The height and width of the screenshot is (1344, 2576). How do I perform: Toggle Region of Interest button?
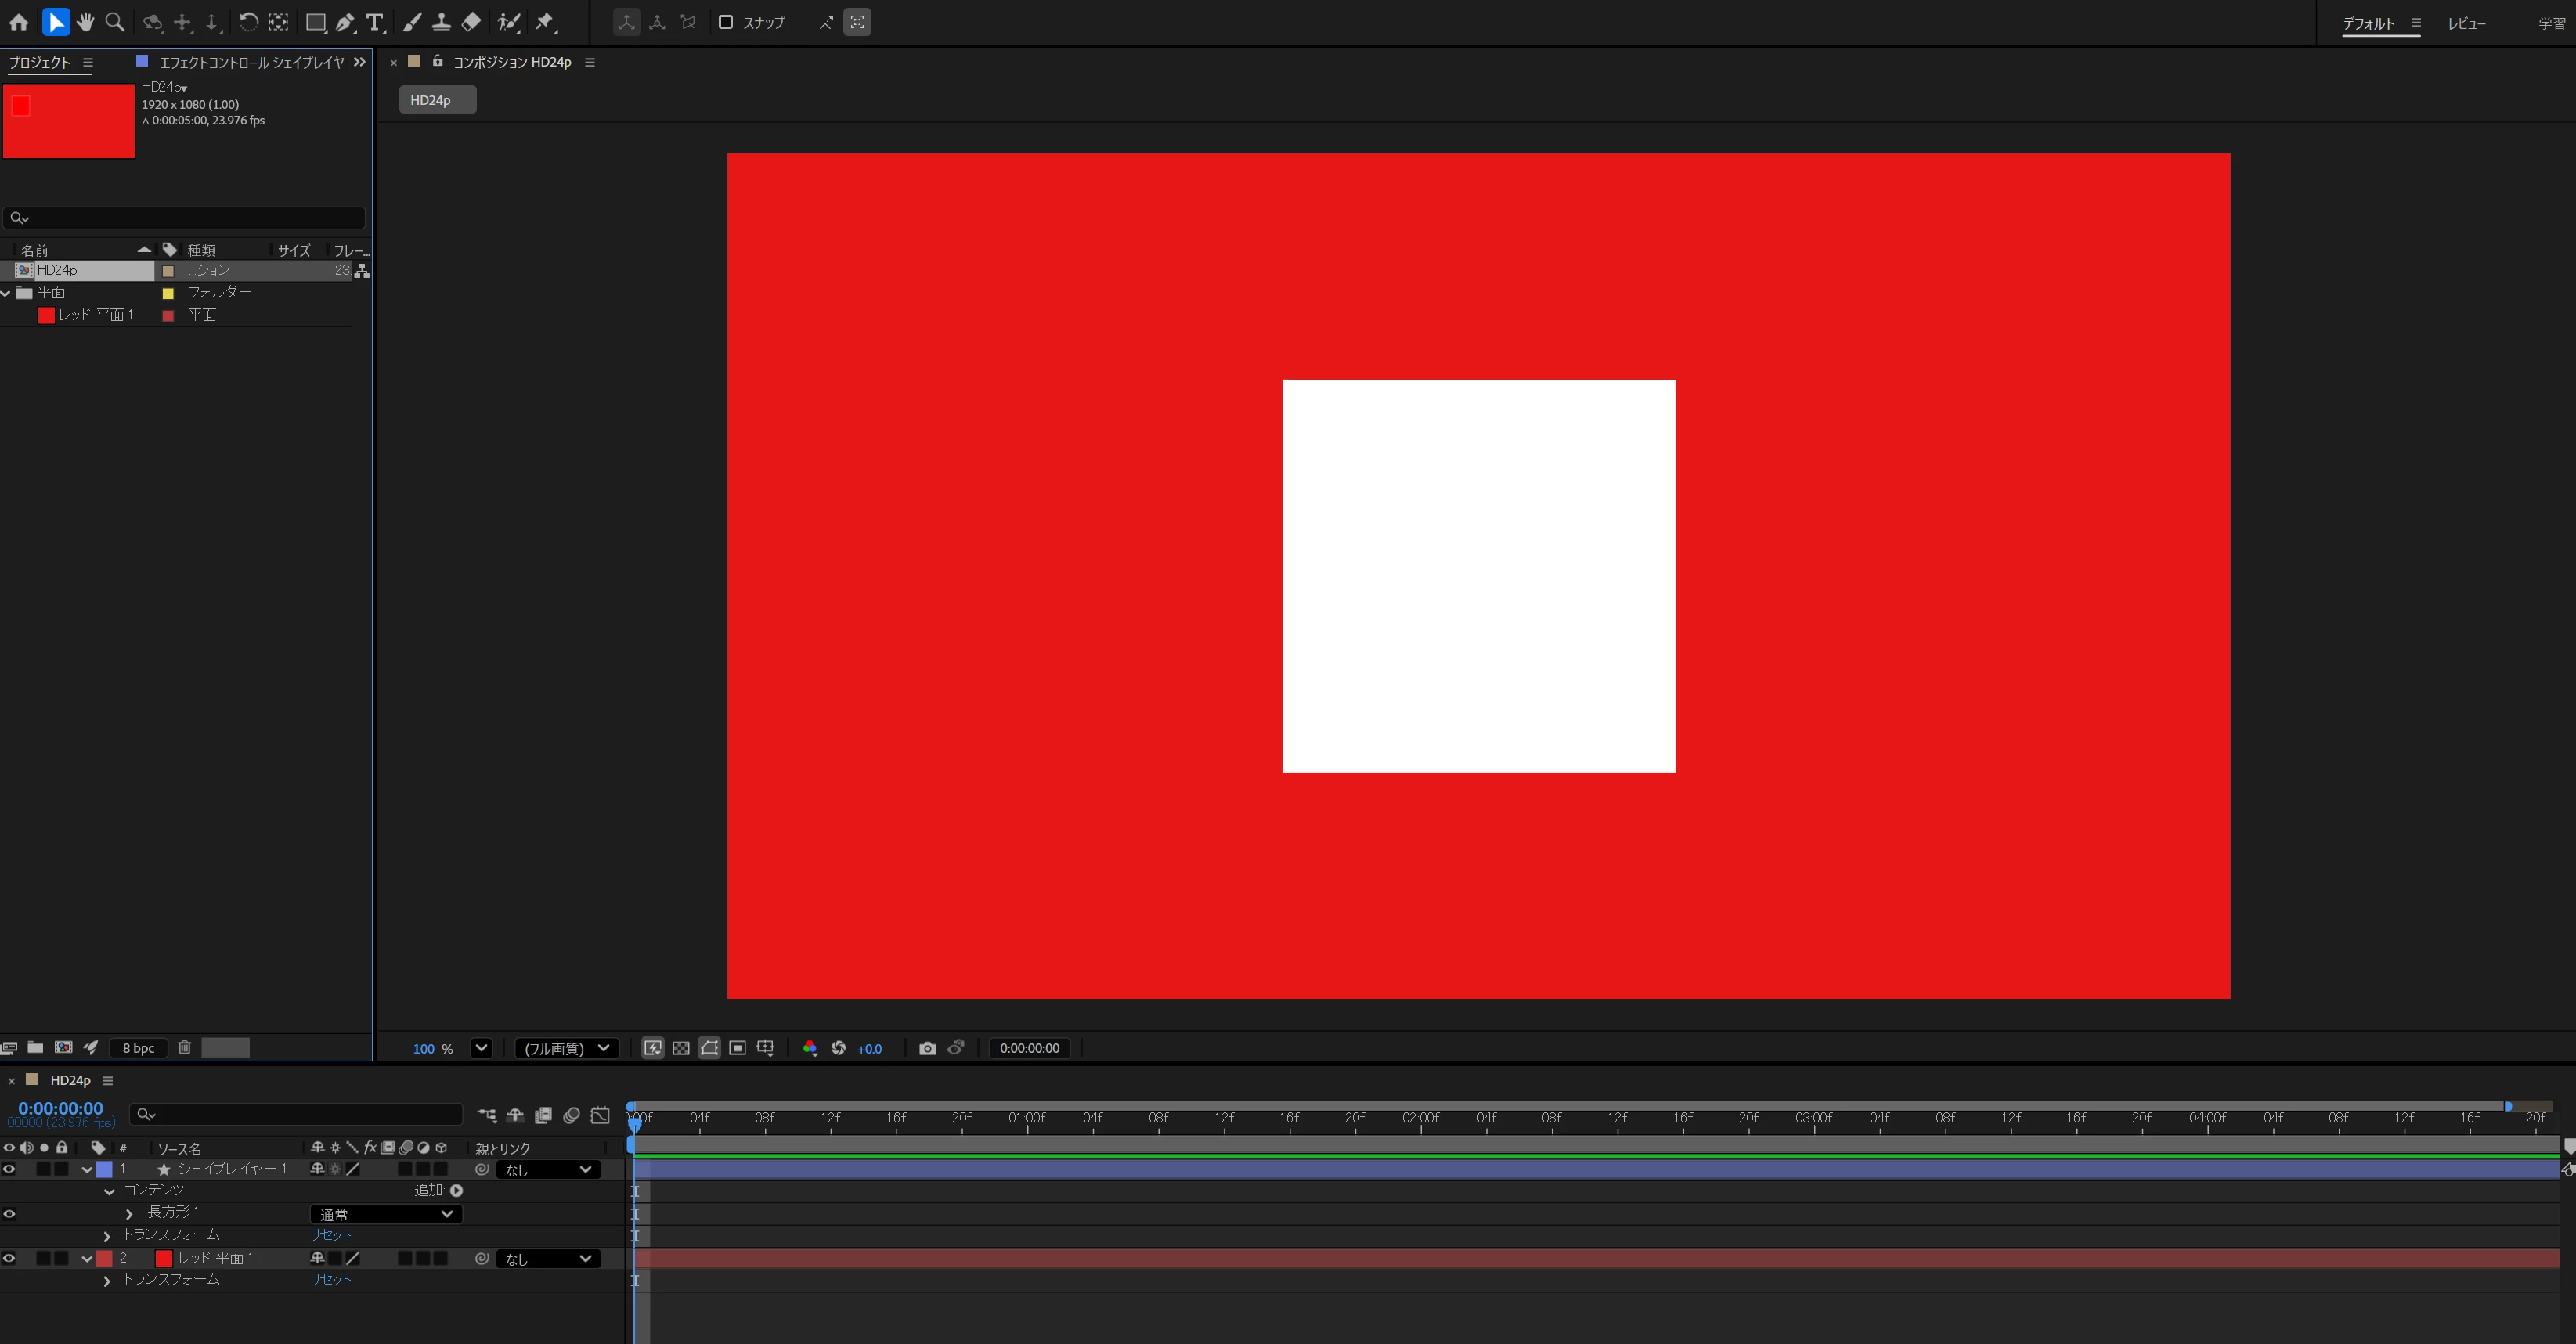[x=737, y=1048]
